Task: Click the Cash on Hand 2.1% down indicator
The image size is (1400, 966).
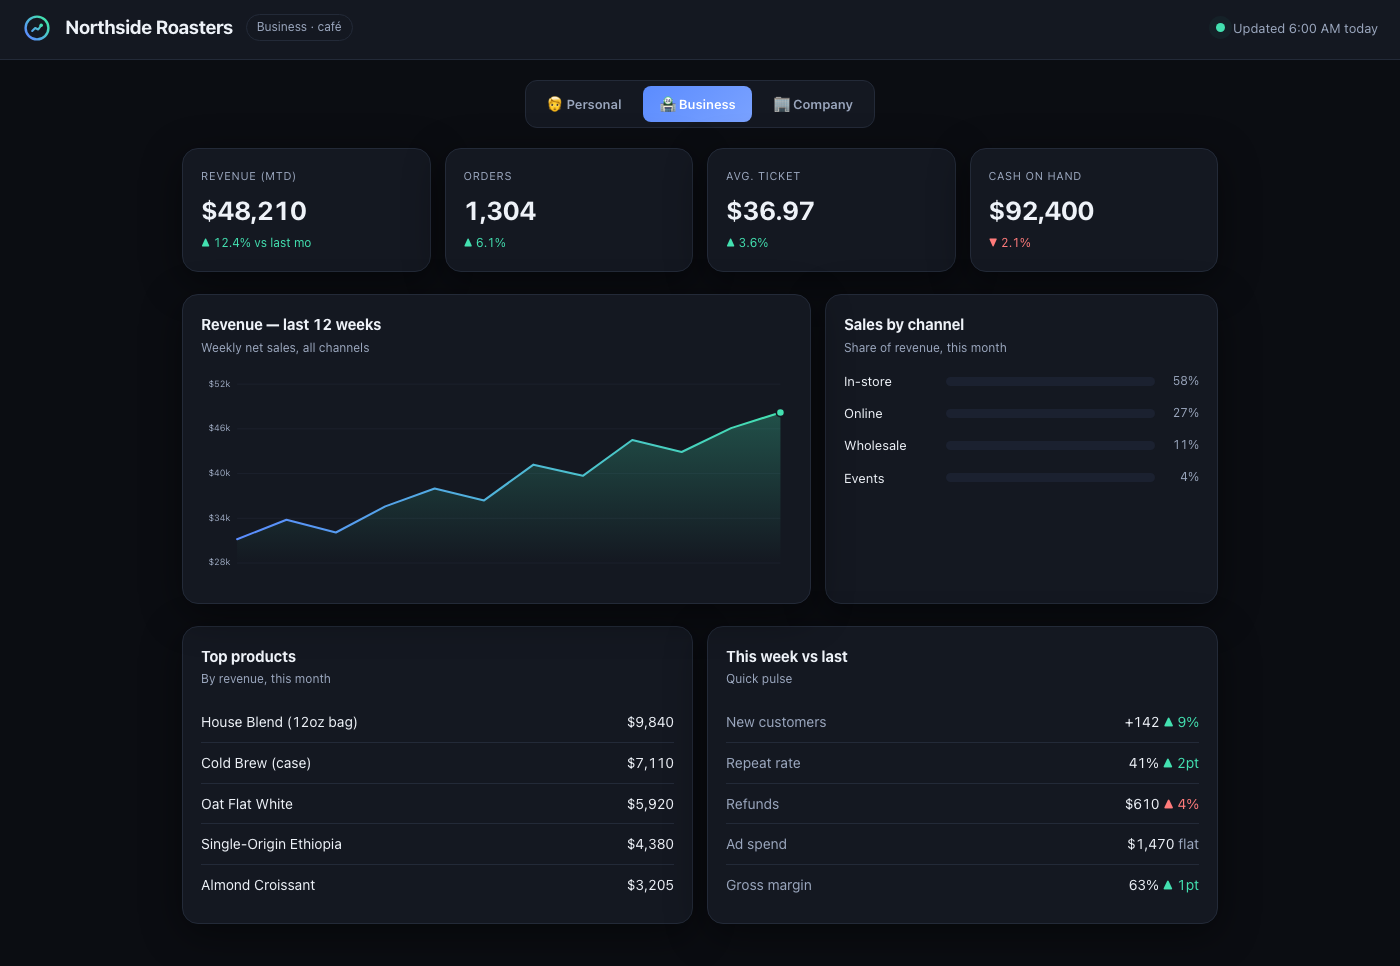Action: 1010,243
